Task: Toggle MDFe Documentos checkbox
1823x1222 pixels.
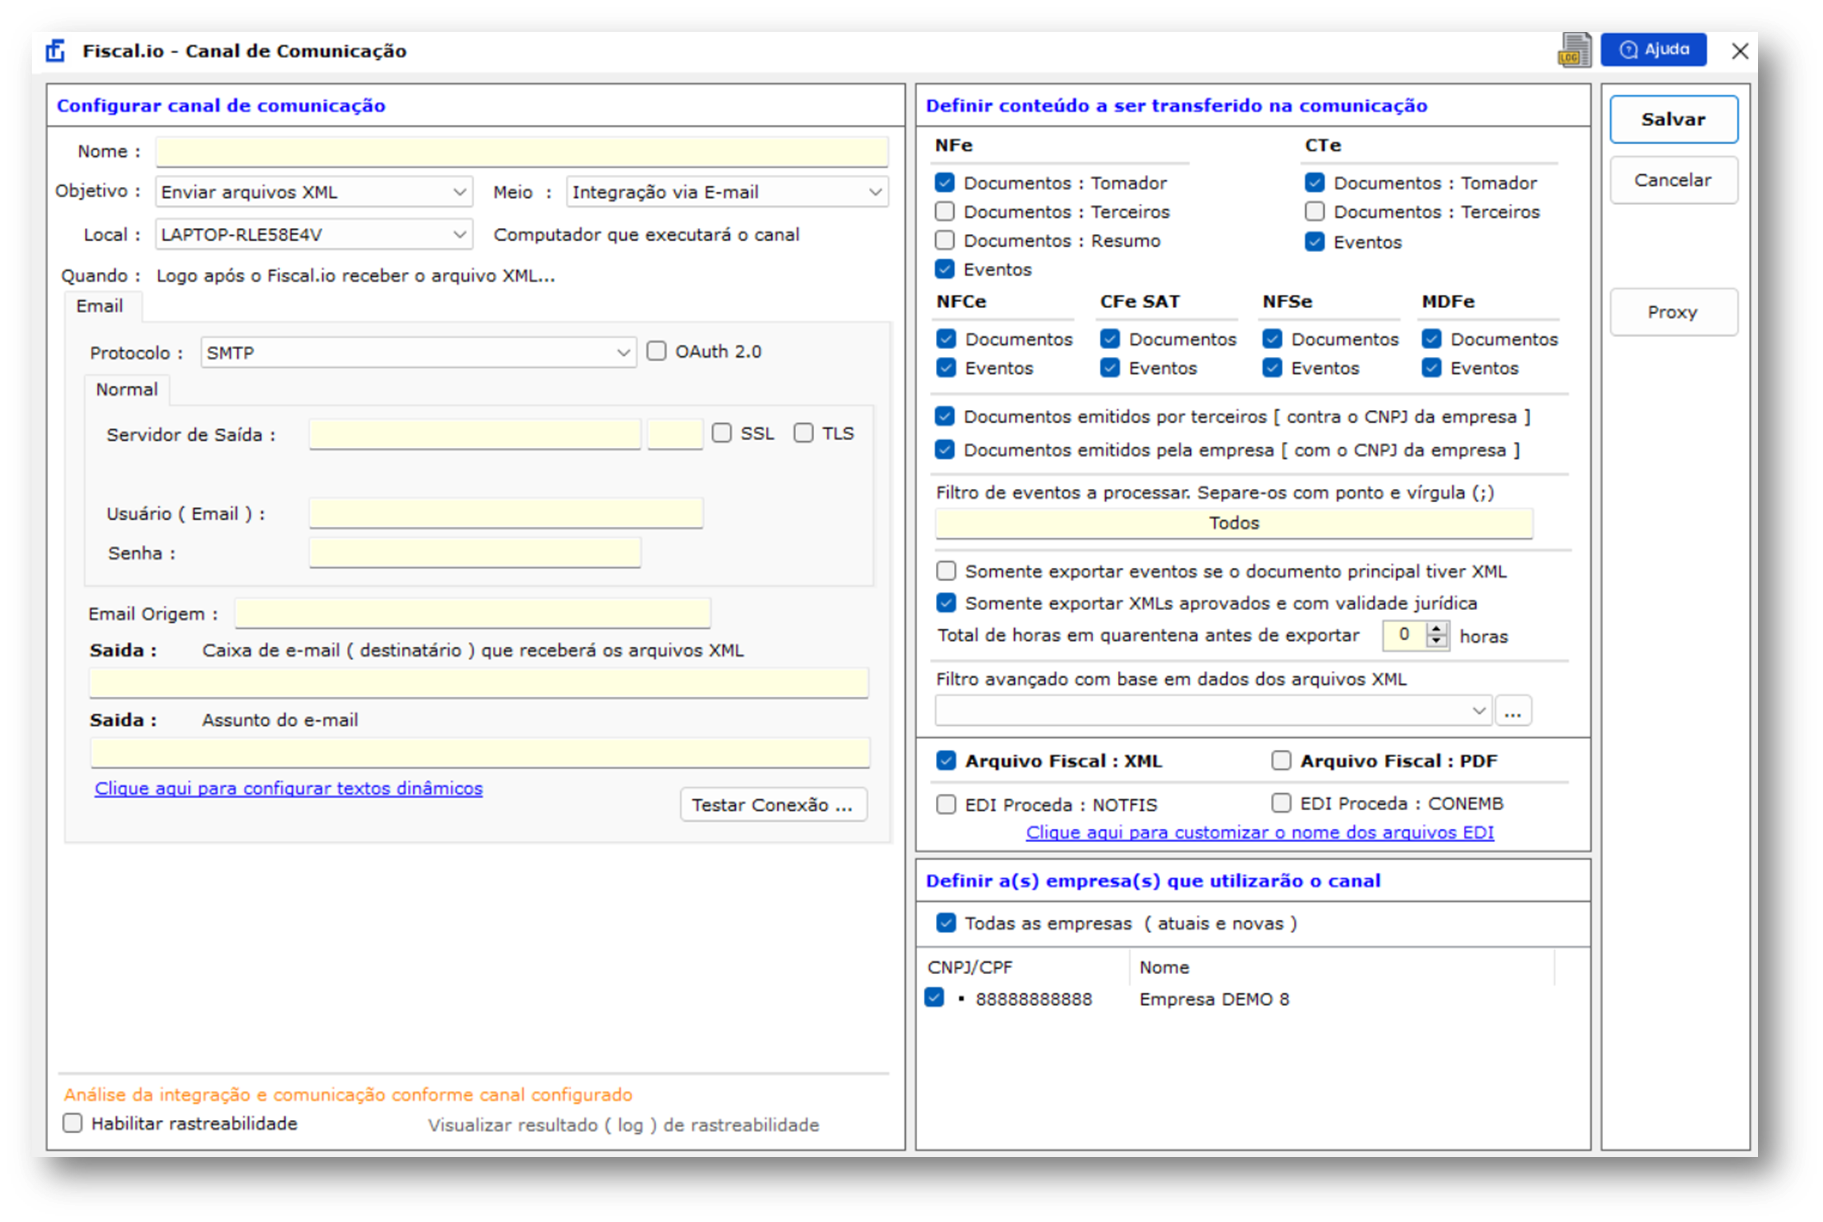Action: coord(1432,339)
